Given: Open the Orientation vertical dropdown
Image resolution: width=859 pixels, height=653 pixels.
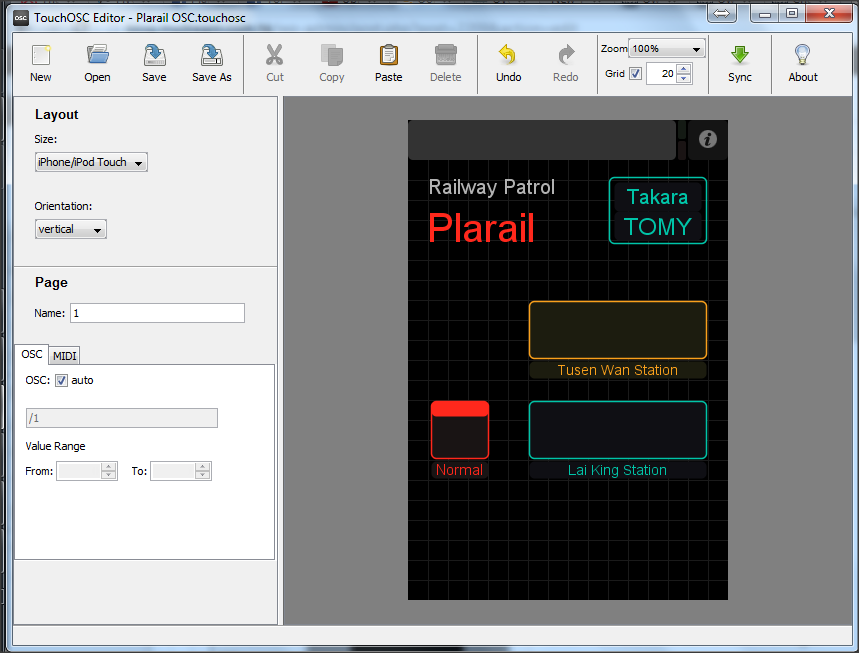Looking at the screenshot, I should tap(71, 229).
